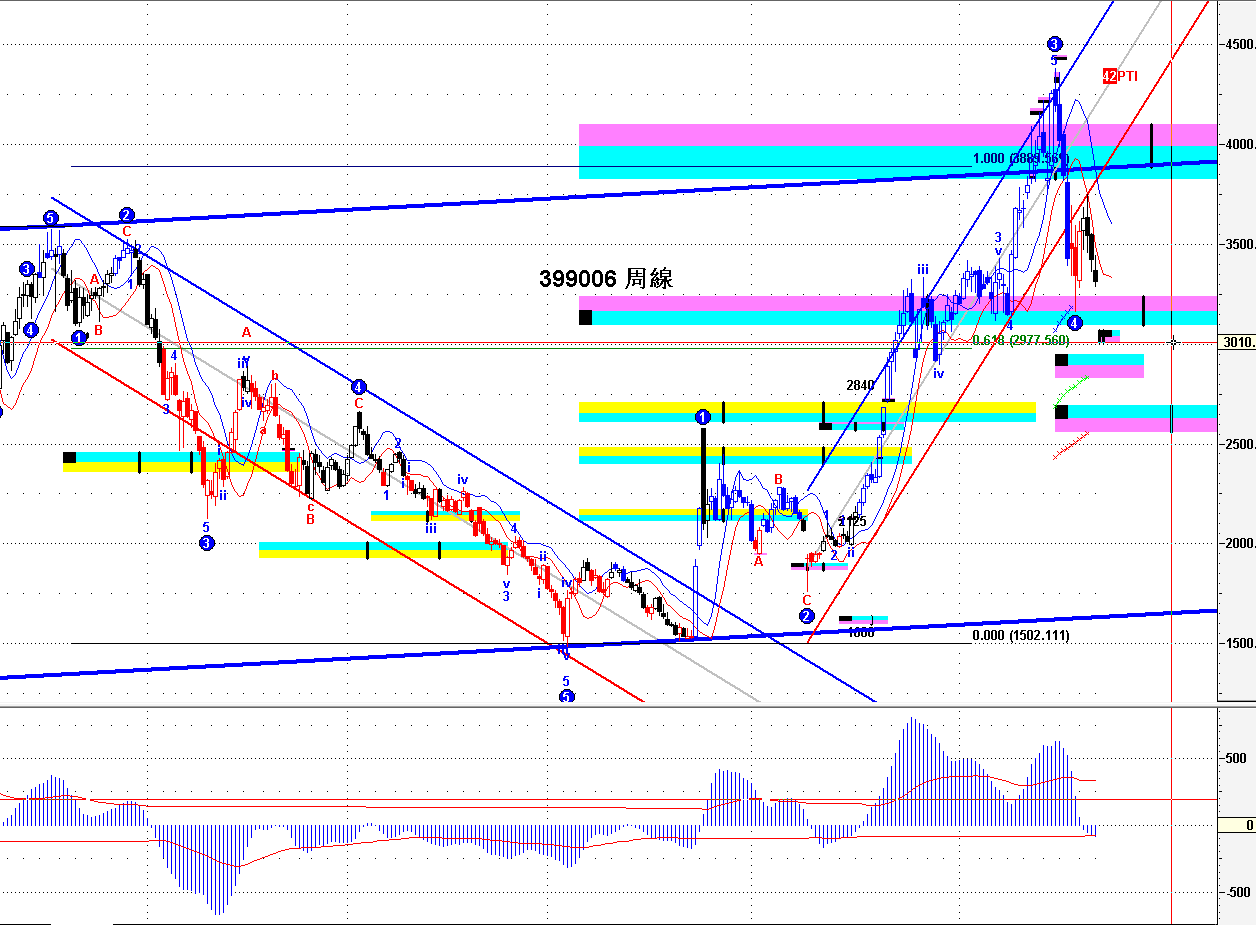The width and height of the screenshot is (1256, 925).
Task: Select circled wave 3 marker above the chart peak
Action: (1055, 44)
